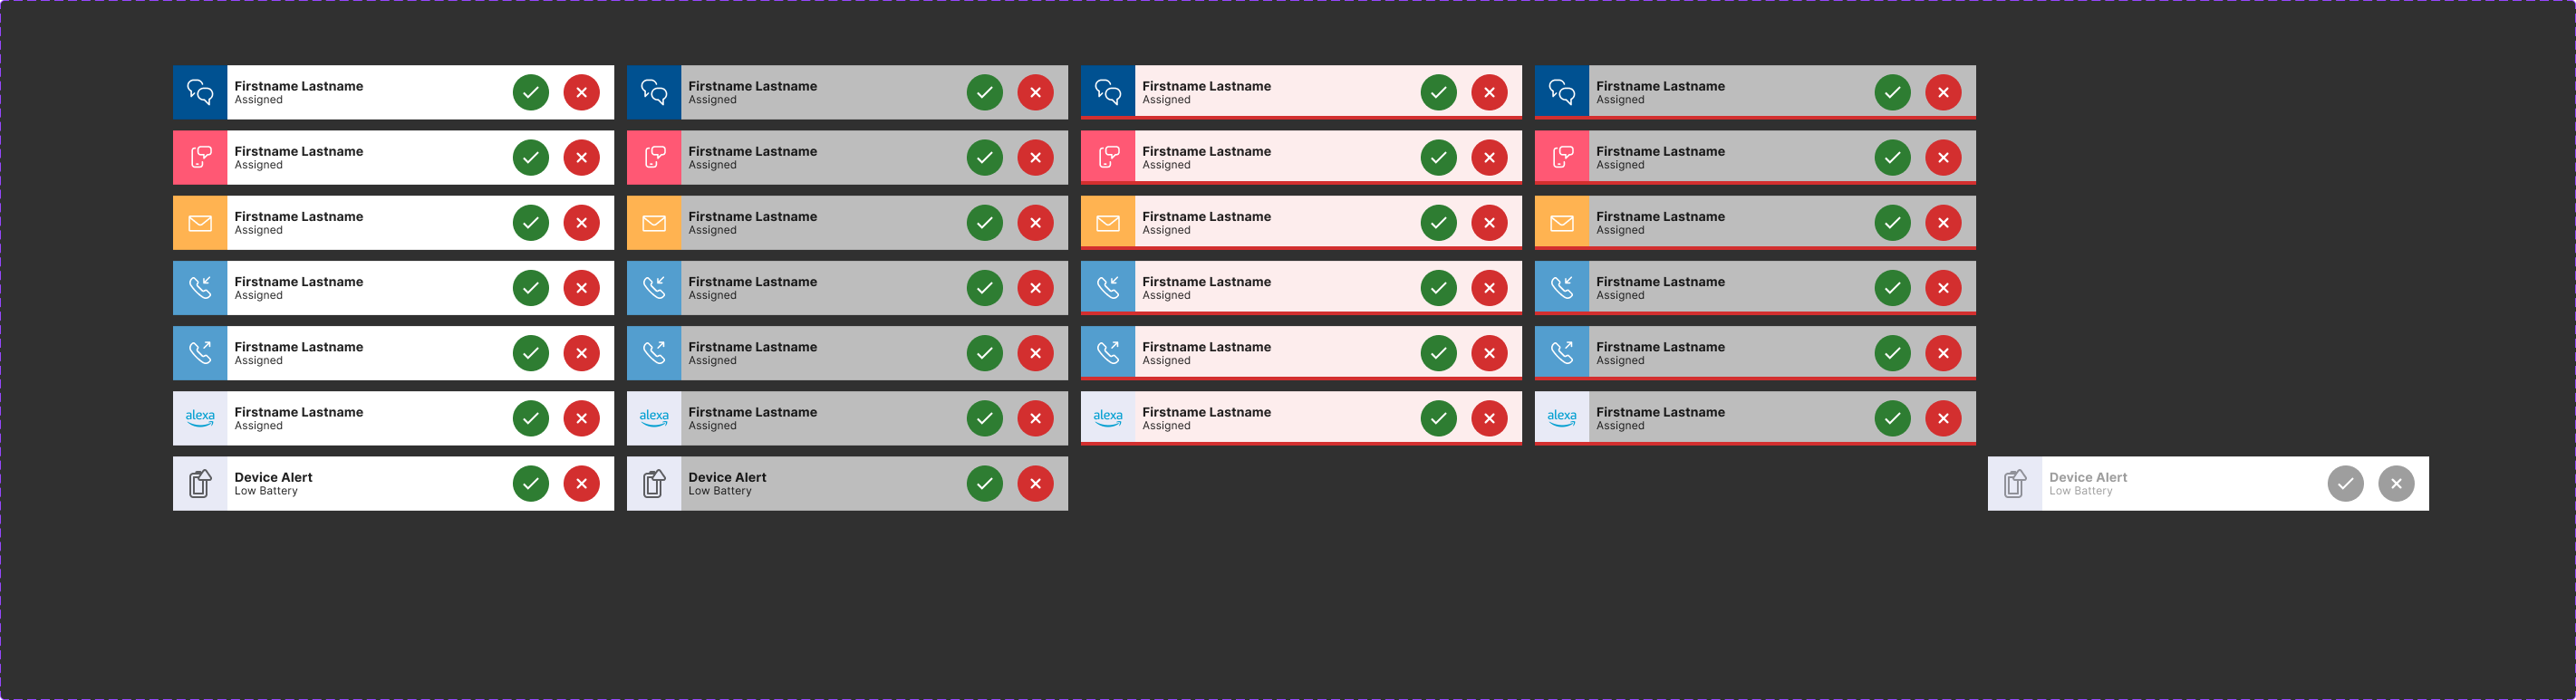Image resolution: width=2576 pixels, height=700 pixels.
Task: Reject the chat assignment on the red-underlined gray card
Action: click(x=1943, y=93)
